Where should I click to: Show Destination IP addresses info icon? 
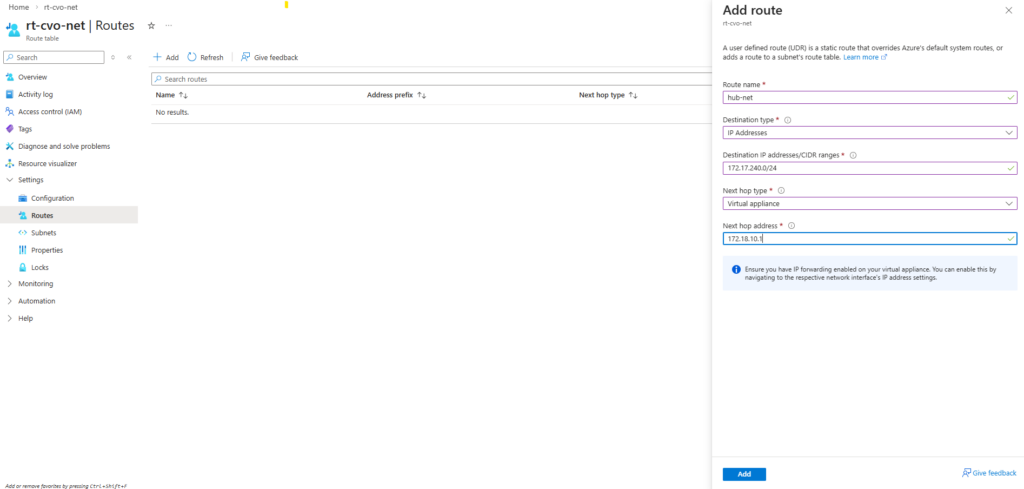(853, 155)
